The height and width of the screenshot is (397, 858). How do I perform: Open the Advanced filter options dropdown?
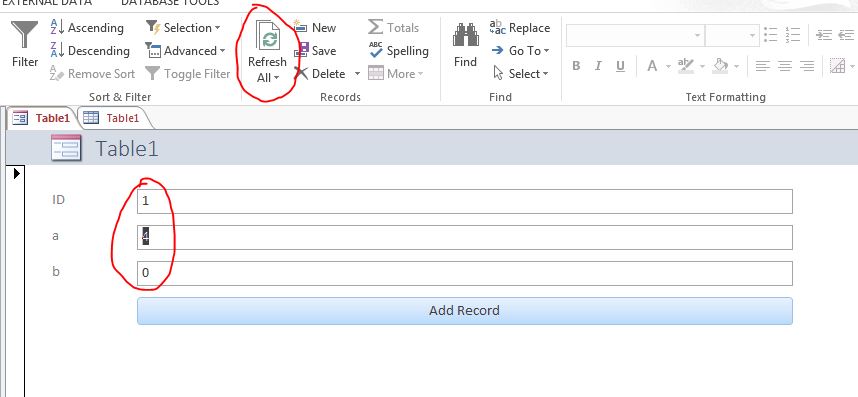(x=185, y=51)
